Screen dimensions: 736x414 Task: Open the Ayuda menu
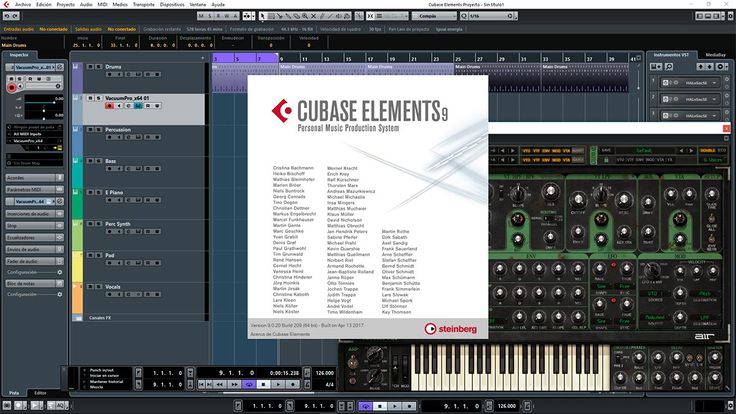pyautogui.click(x=218, y=4)
